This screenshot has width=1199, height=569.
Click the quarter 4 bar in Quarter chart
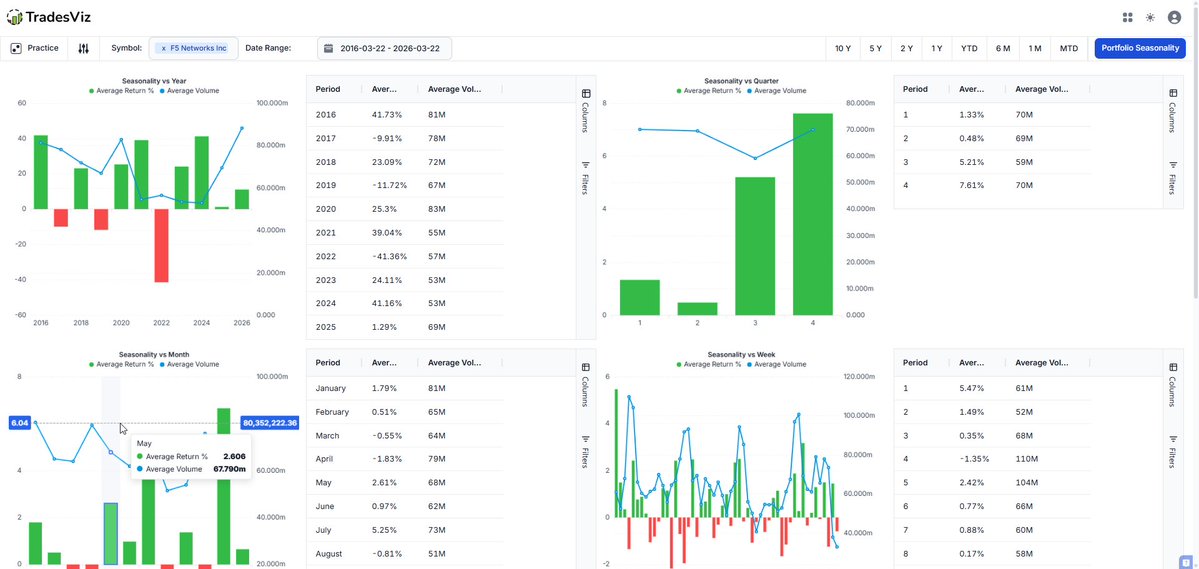click(812, 214)
